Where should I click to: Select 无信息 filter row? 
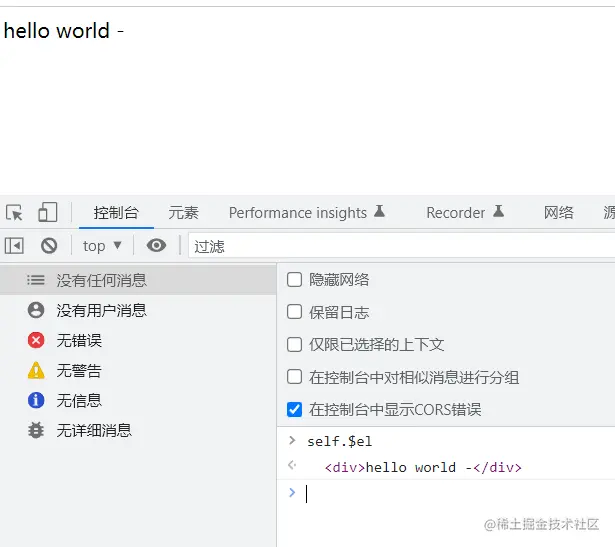pos(138,400)
